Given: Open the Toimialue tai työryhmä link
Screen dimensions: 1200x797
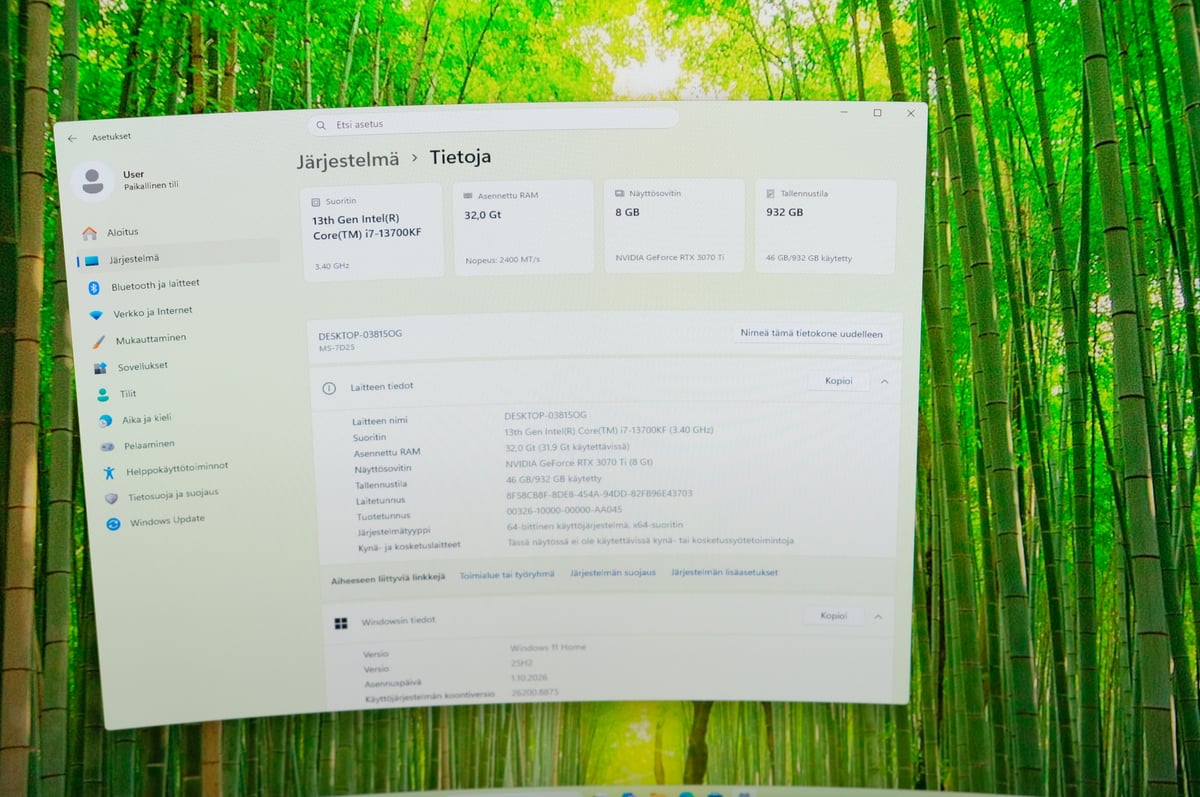Looking at the screenshot, I should click(x=506, y=575).
